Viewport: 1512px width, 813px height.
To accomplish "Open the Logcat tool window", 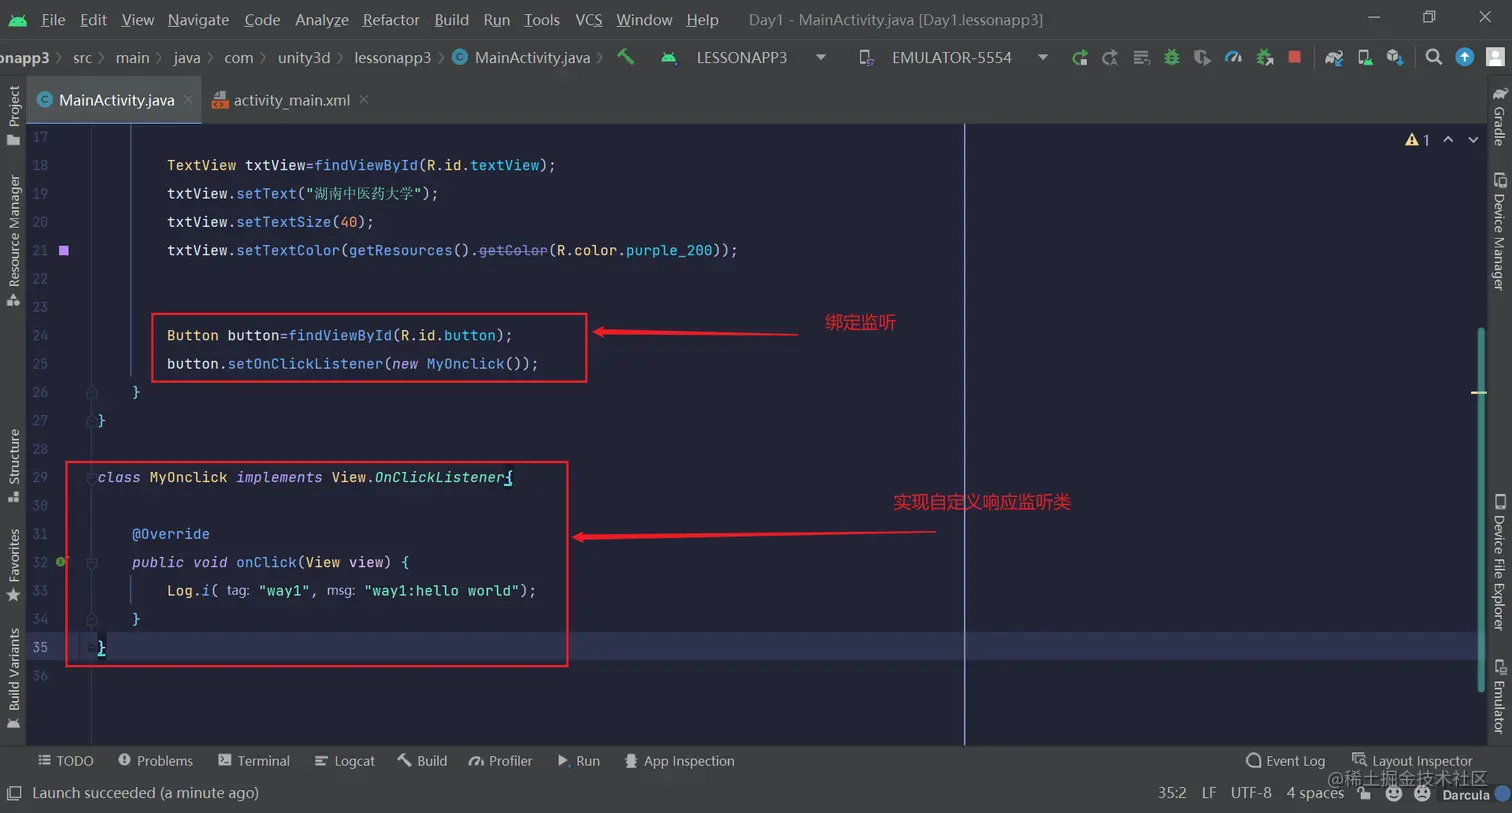I will 345,761.
